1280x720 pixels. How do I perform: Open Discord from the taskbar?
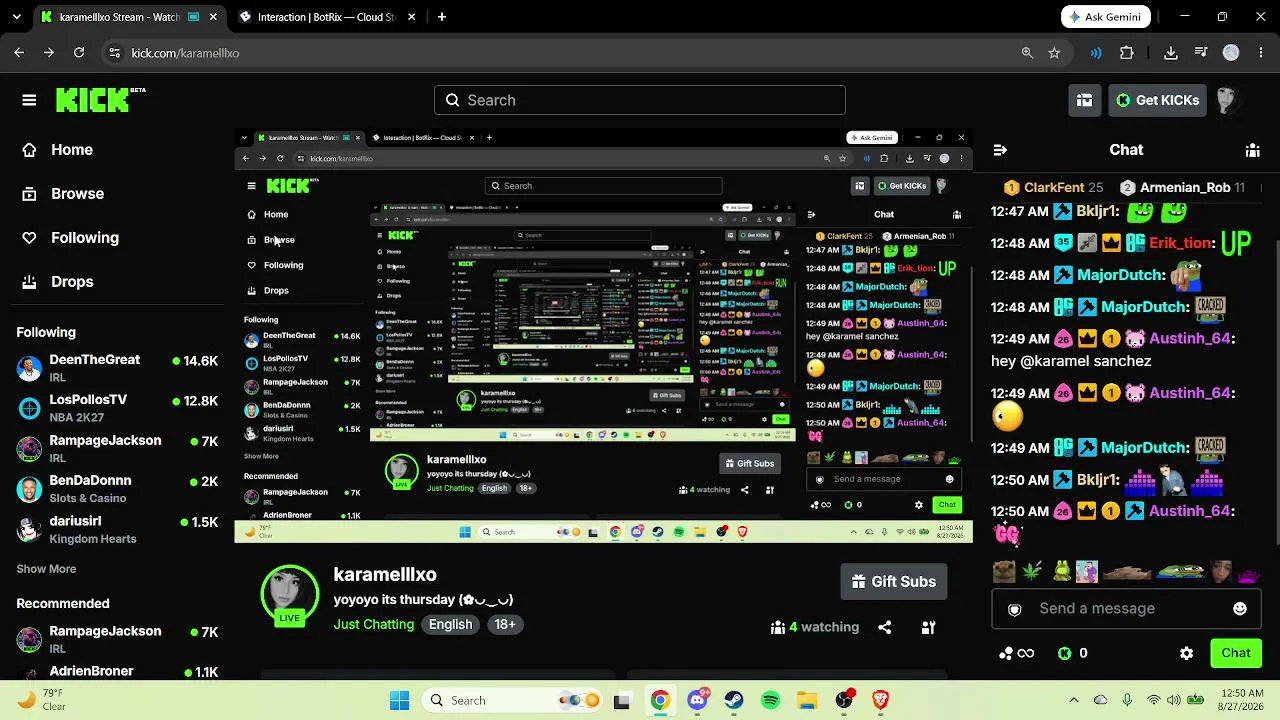[698, 700]
